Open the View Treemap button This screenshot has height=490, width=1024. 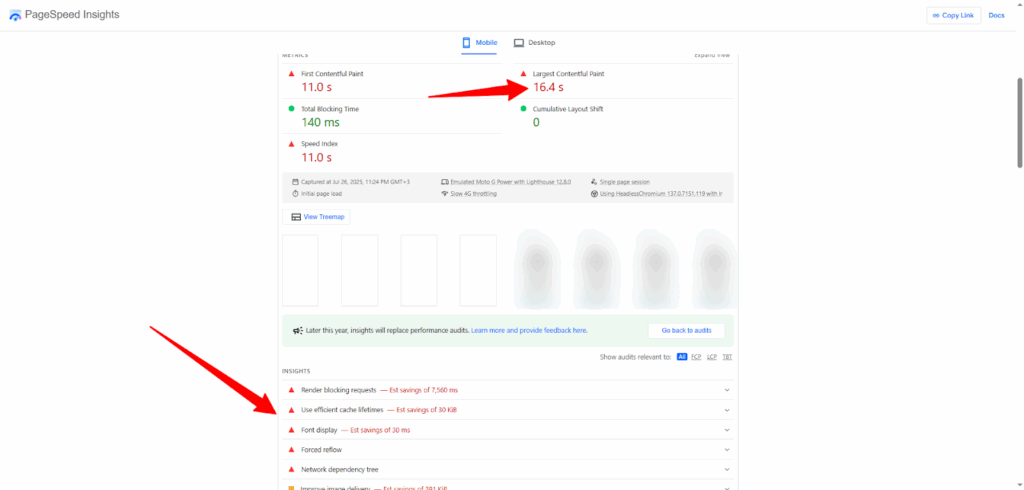coord(316,217)
